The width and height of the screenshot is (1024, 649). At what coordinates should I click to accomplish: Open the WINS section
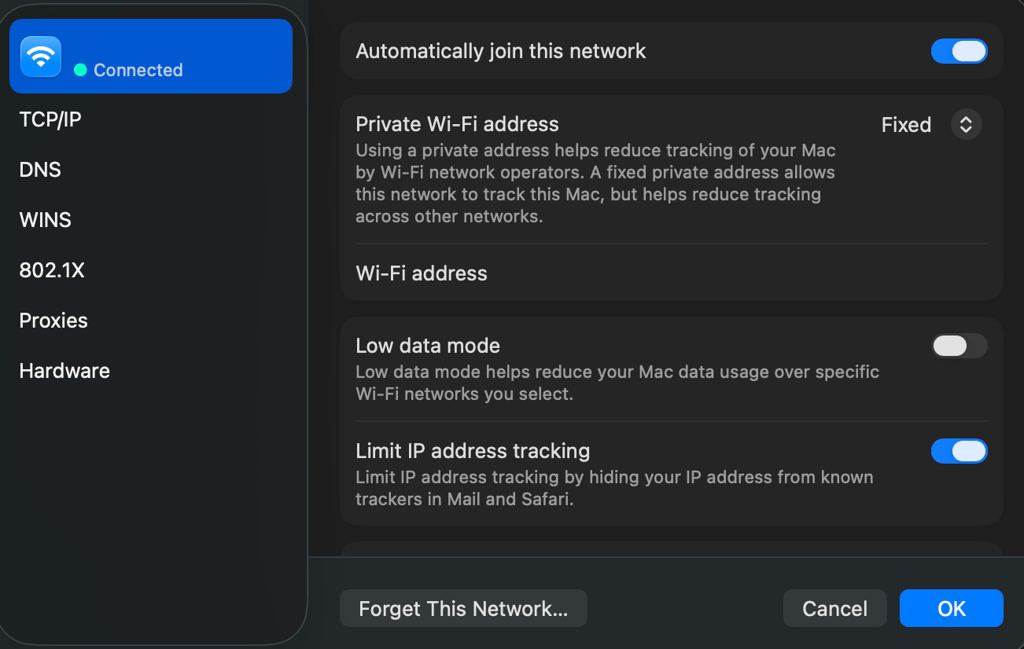point(45,220)
